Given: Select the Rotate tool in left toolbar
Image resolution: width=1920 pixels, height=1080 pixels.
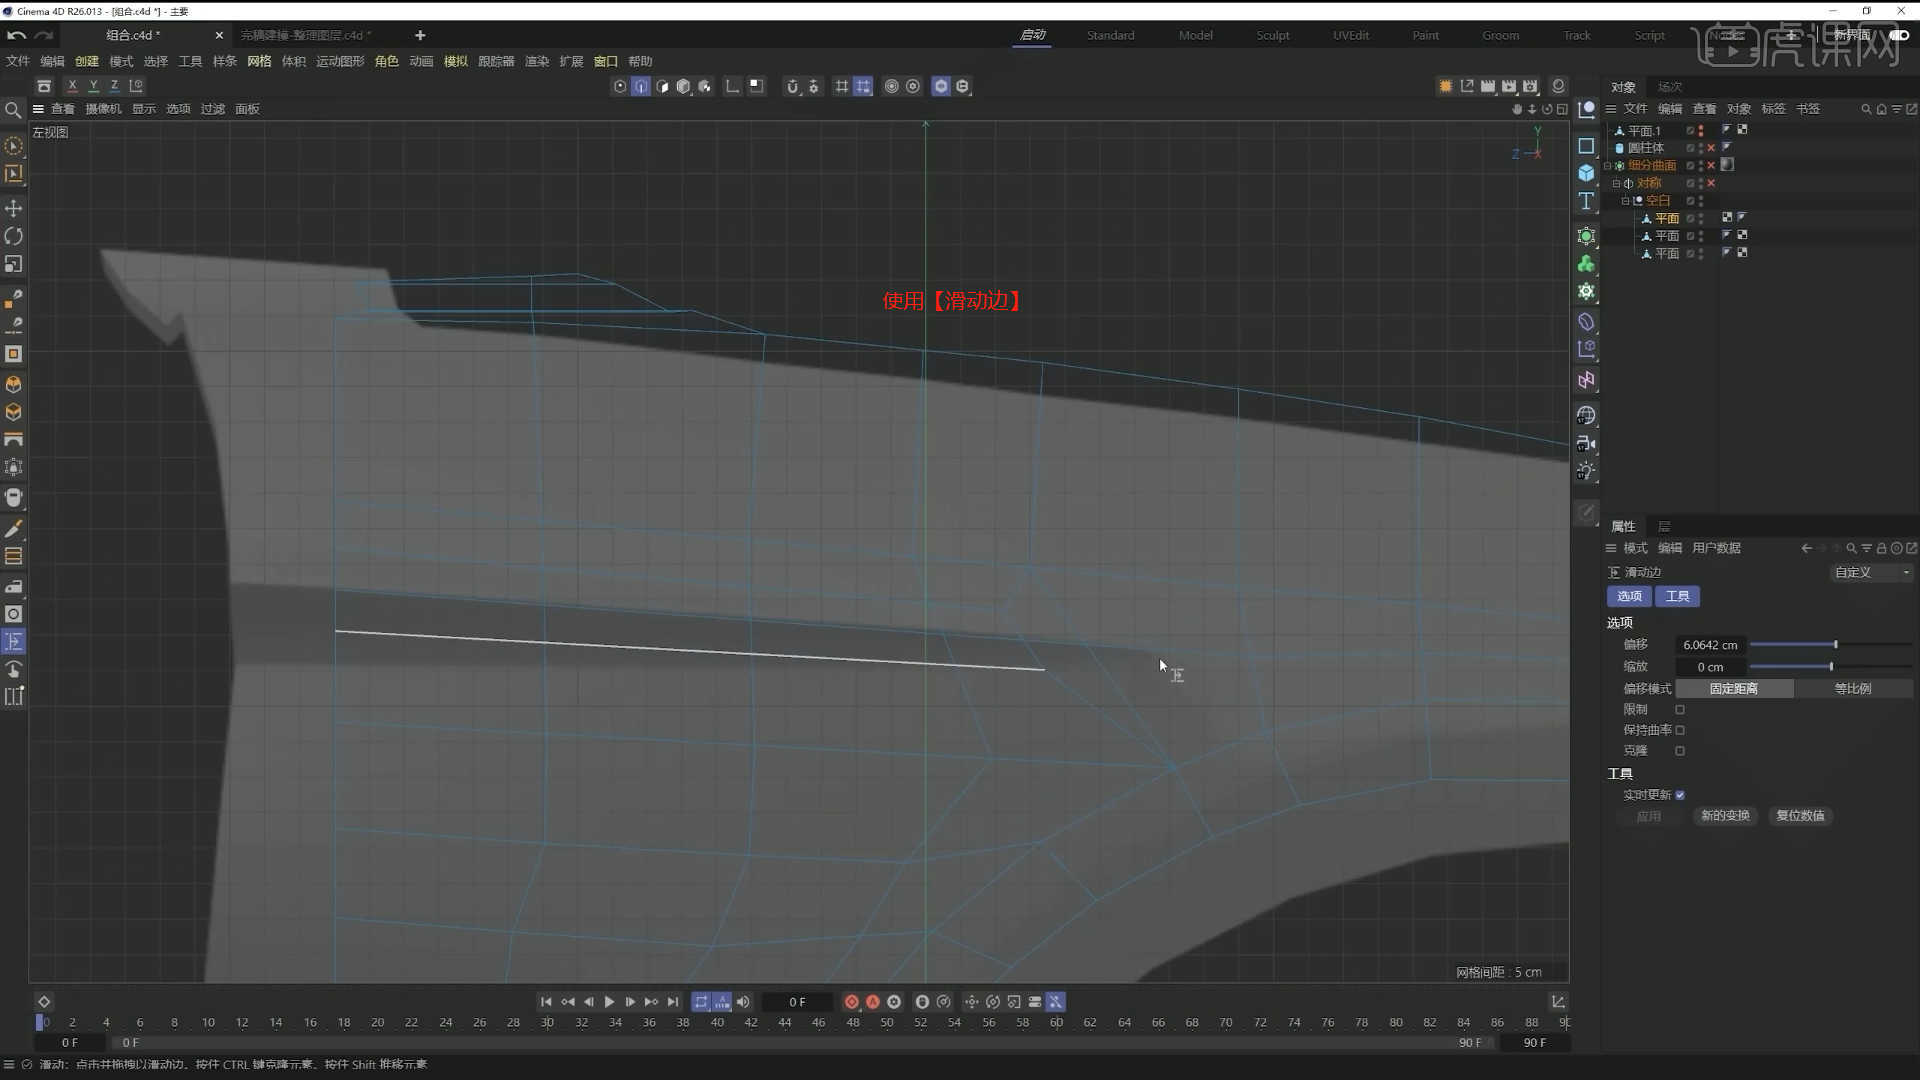Looking at the screenshot, I should 14,236.
